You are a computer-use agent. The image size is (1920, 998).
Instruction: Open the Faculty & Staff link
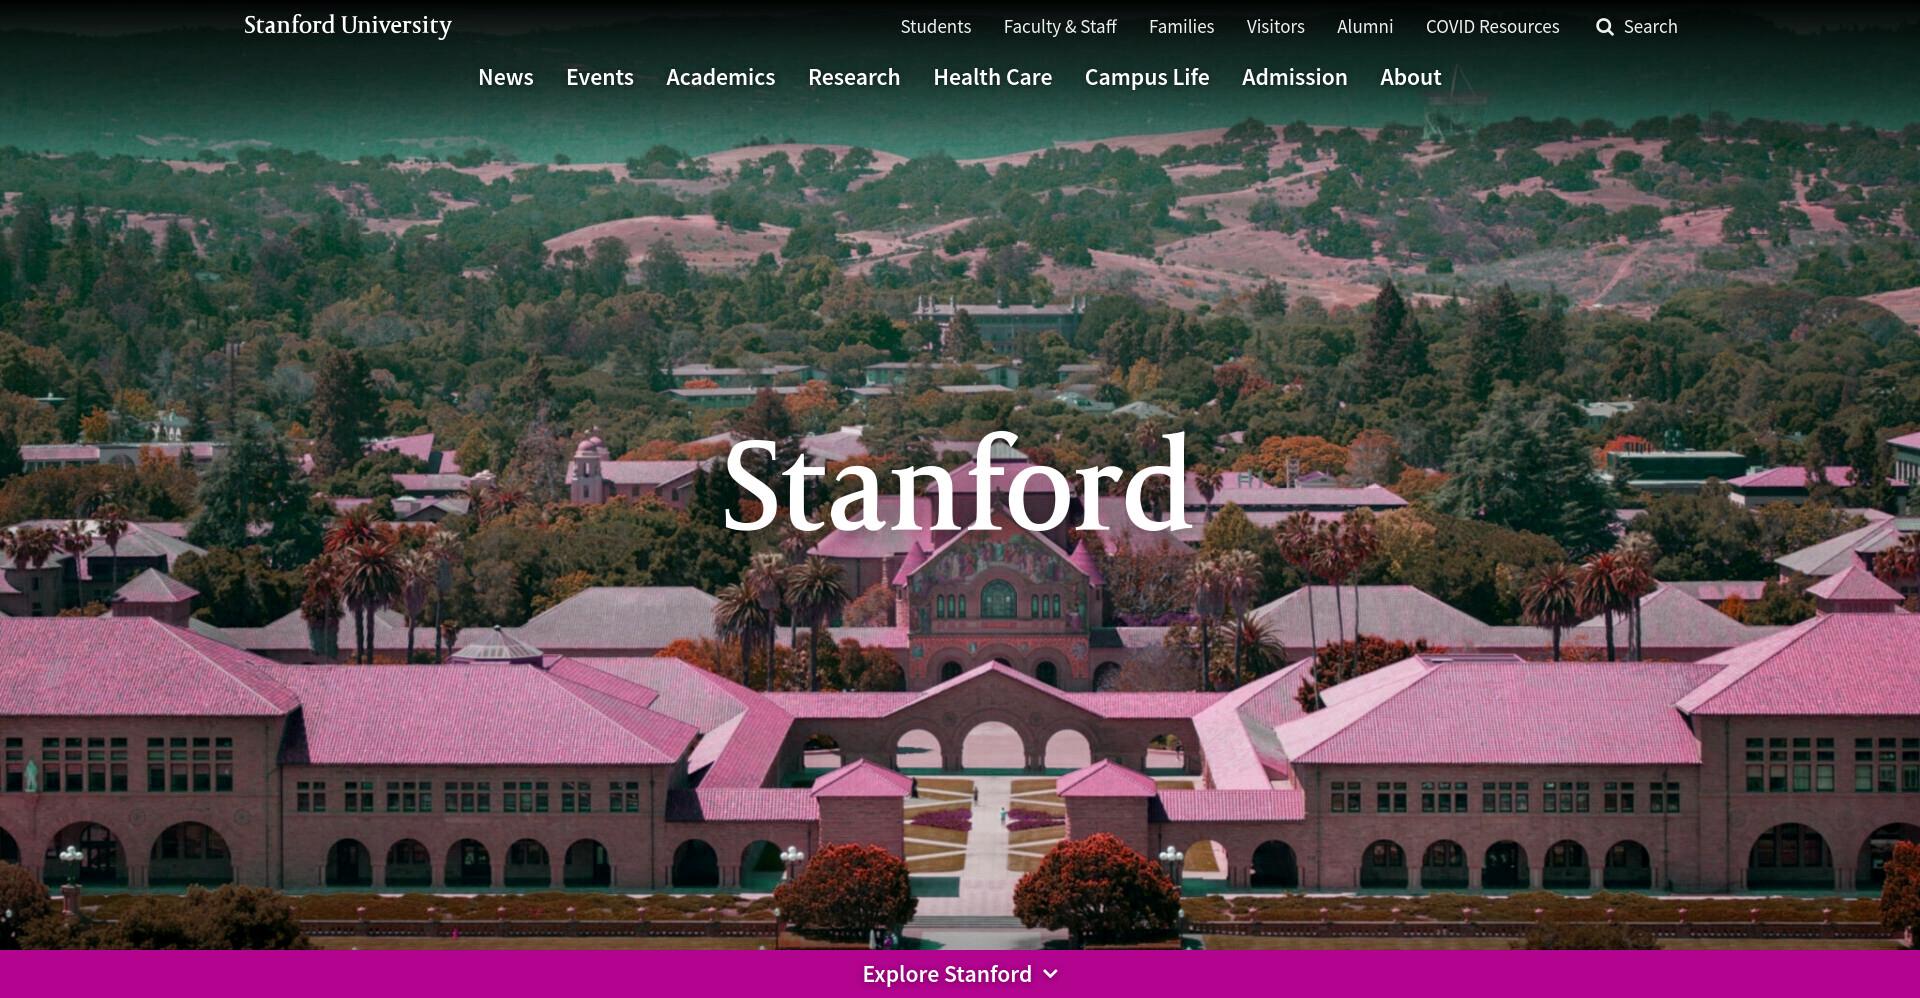click(1060, 27)
